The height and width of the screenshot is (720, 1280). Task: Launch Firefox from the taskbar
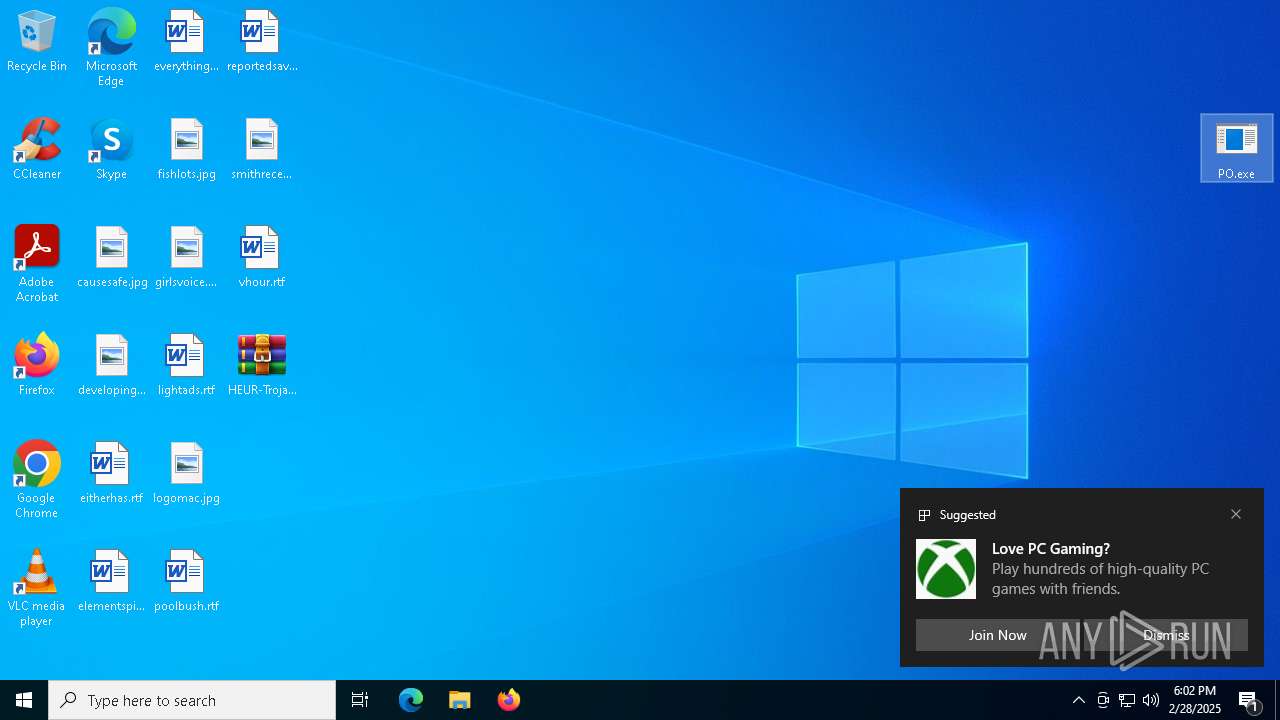(x=509, y=700)
